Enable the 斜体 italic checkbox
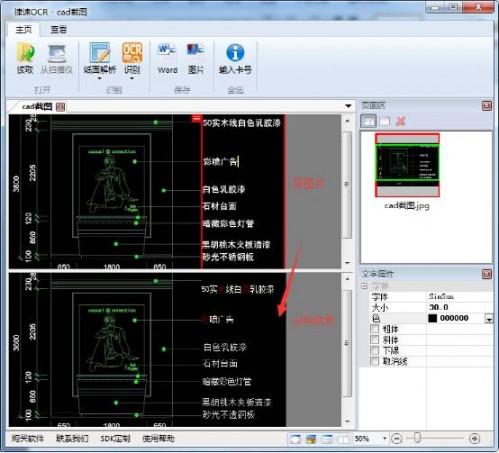This screenshot has width=499, height=453. [x=375, y=340]
